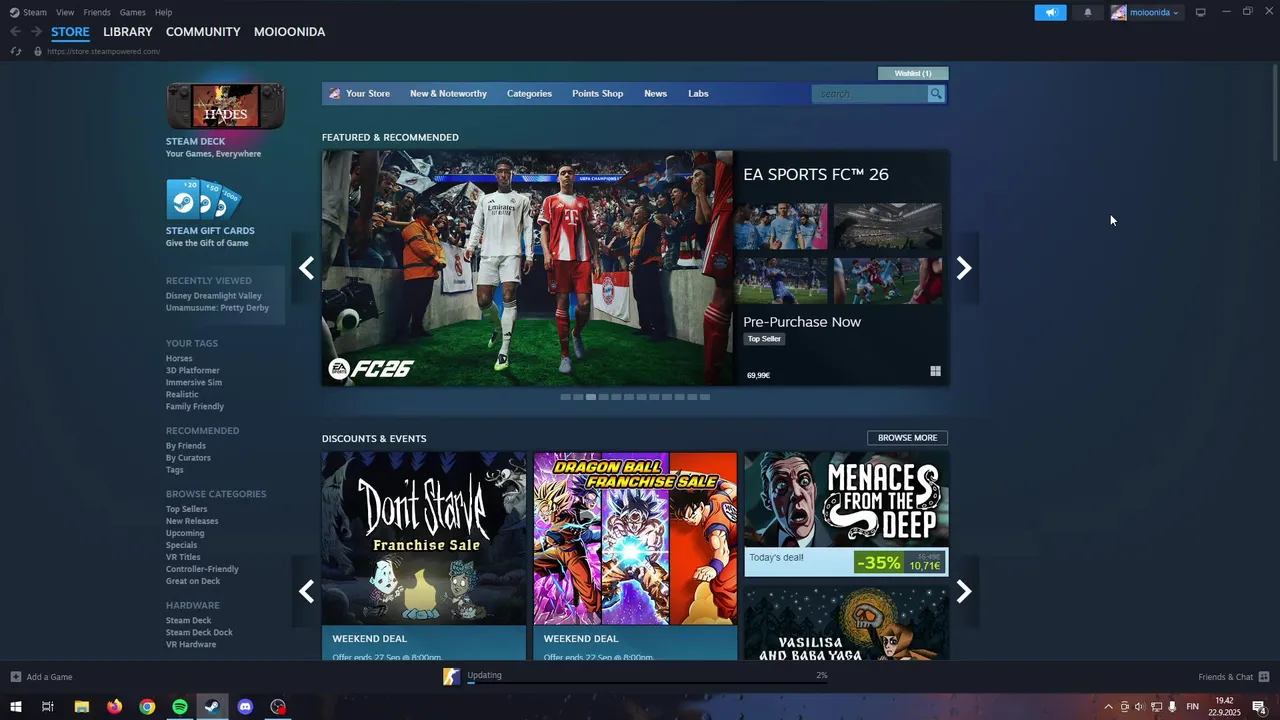Open Discord from the taskbar
Screen dimensions: 1280x720
pyautogui.click(x=245, y=707)
